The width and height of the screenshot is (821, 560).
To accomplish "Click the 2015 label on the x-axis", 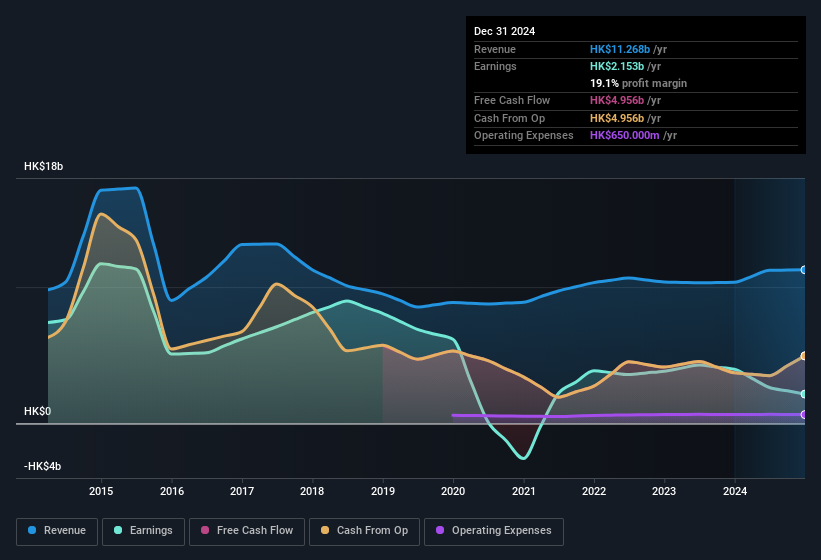I will pyautogui.click(x=101, y=491).
